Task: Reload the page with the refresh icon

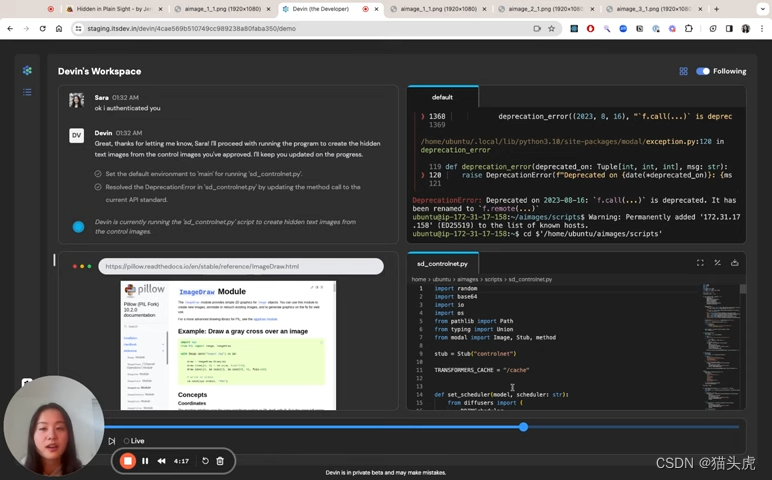Action: 42,29
